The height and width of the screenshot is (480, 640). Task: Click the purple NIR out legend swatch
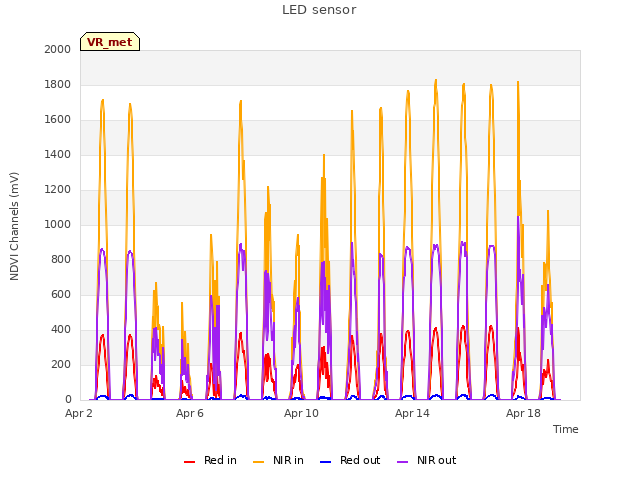402,462
